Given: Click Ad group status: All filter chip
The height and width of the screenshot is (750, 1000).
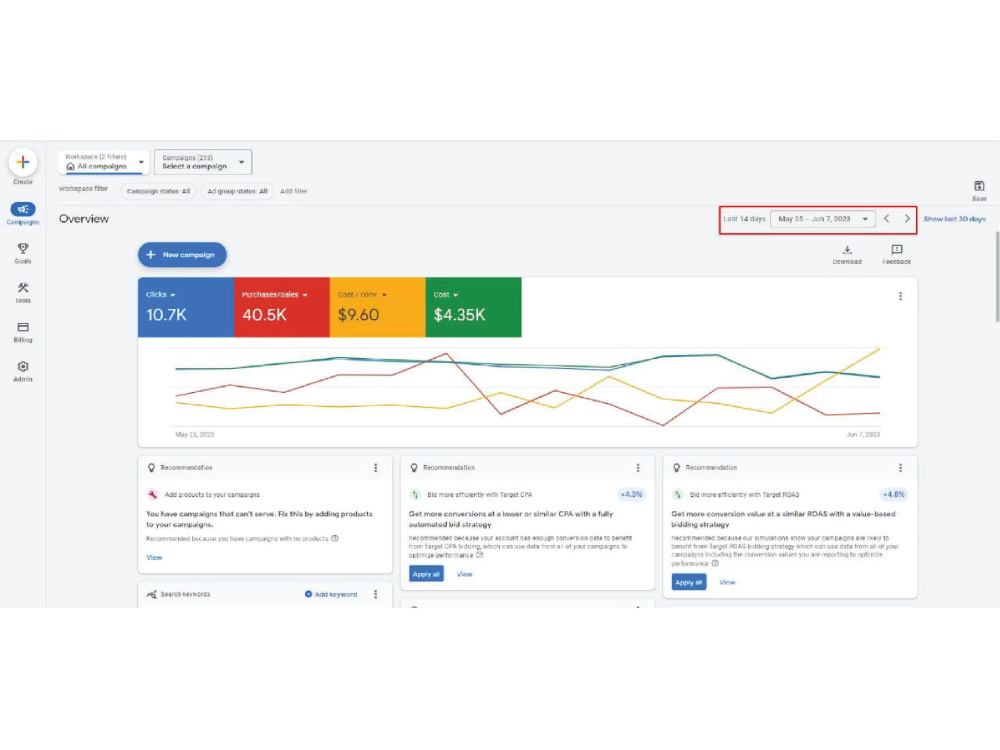Looking at the screenshot, I should click(x=237, y=191).
